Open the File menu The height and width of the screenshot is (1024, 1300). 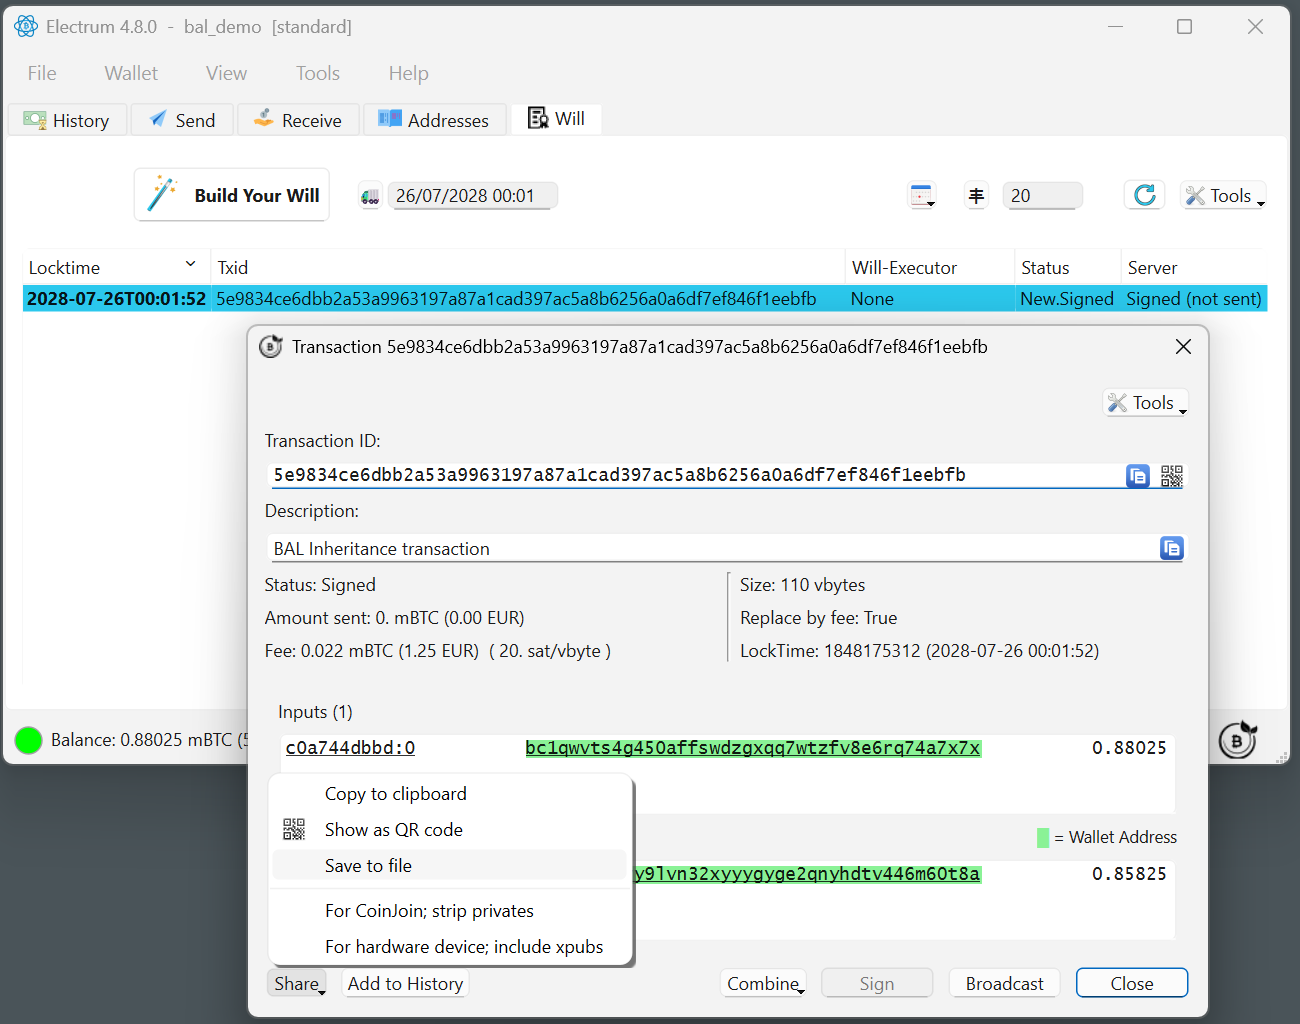click(x=42, y=73)
